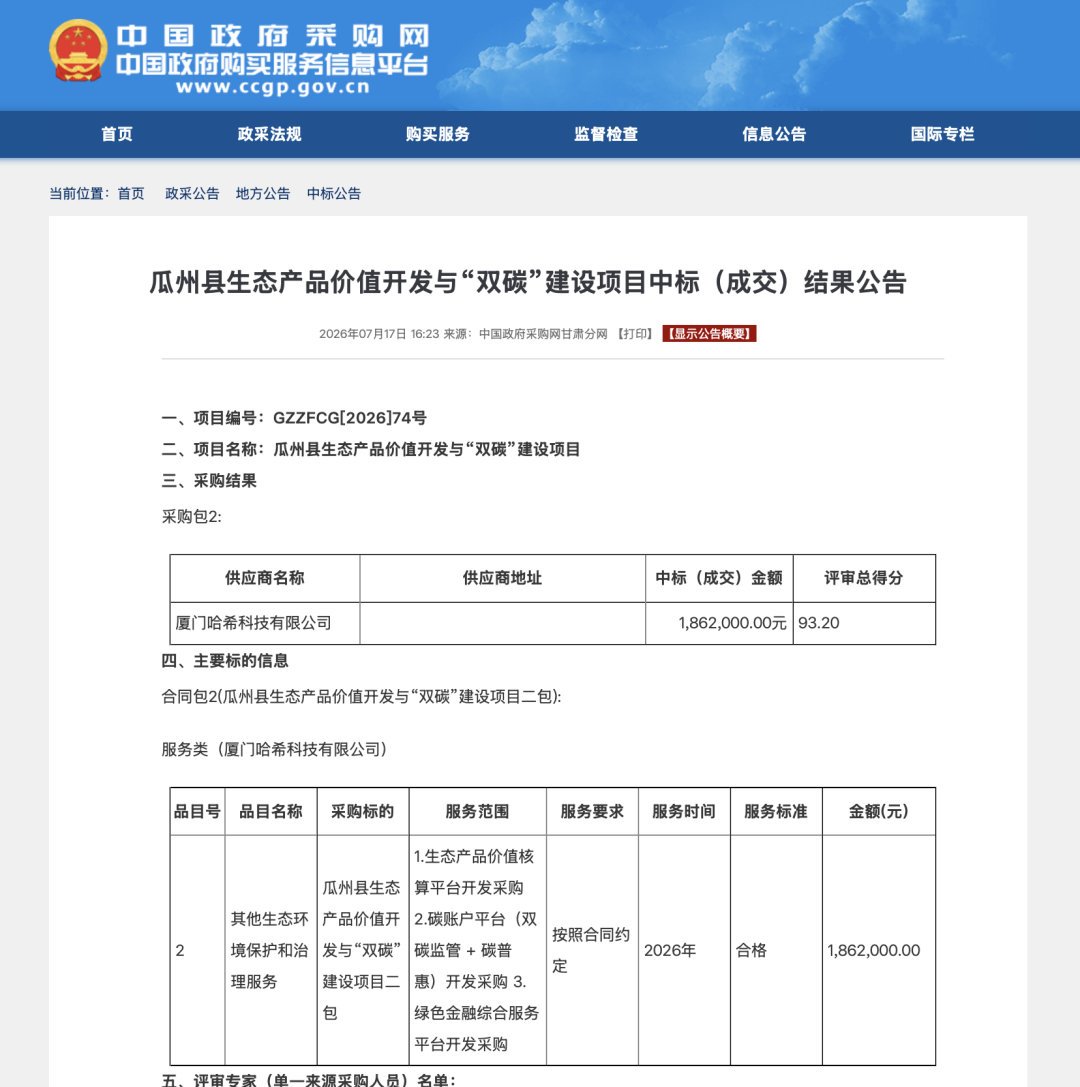This screenshot has height=1087, width=1080.
Task: Click the 【打印】 print link
Action: [635, 334]
